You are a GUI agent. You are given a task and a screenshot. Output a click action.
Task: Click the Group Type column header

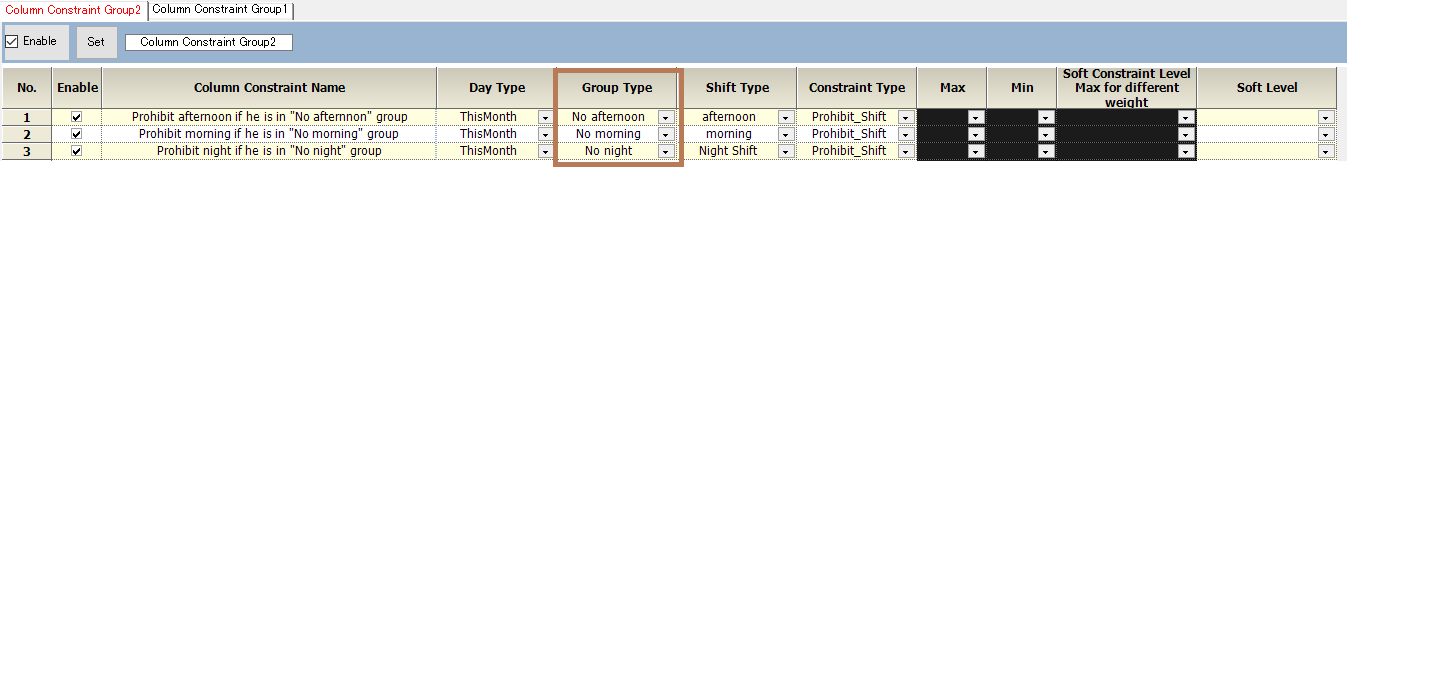tap(617, 88)
